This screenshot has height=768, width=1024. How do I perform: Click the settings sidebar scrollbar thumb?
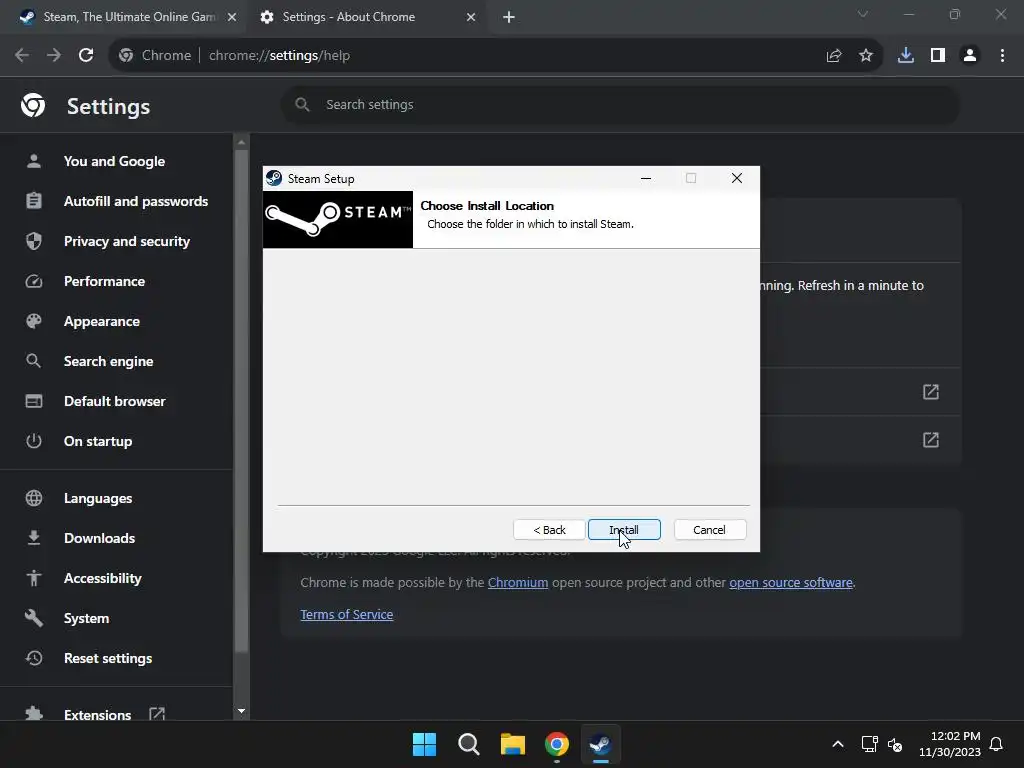[x=241, y=402]
